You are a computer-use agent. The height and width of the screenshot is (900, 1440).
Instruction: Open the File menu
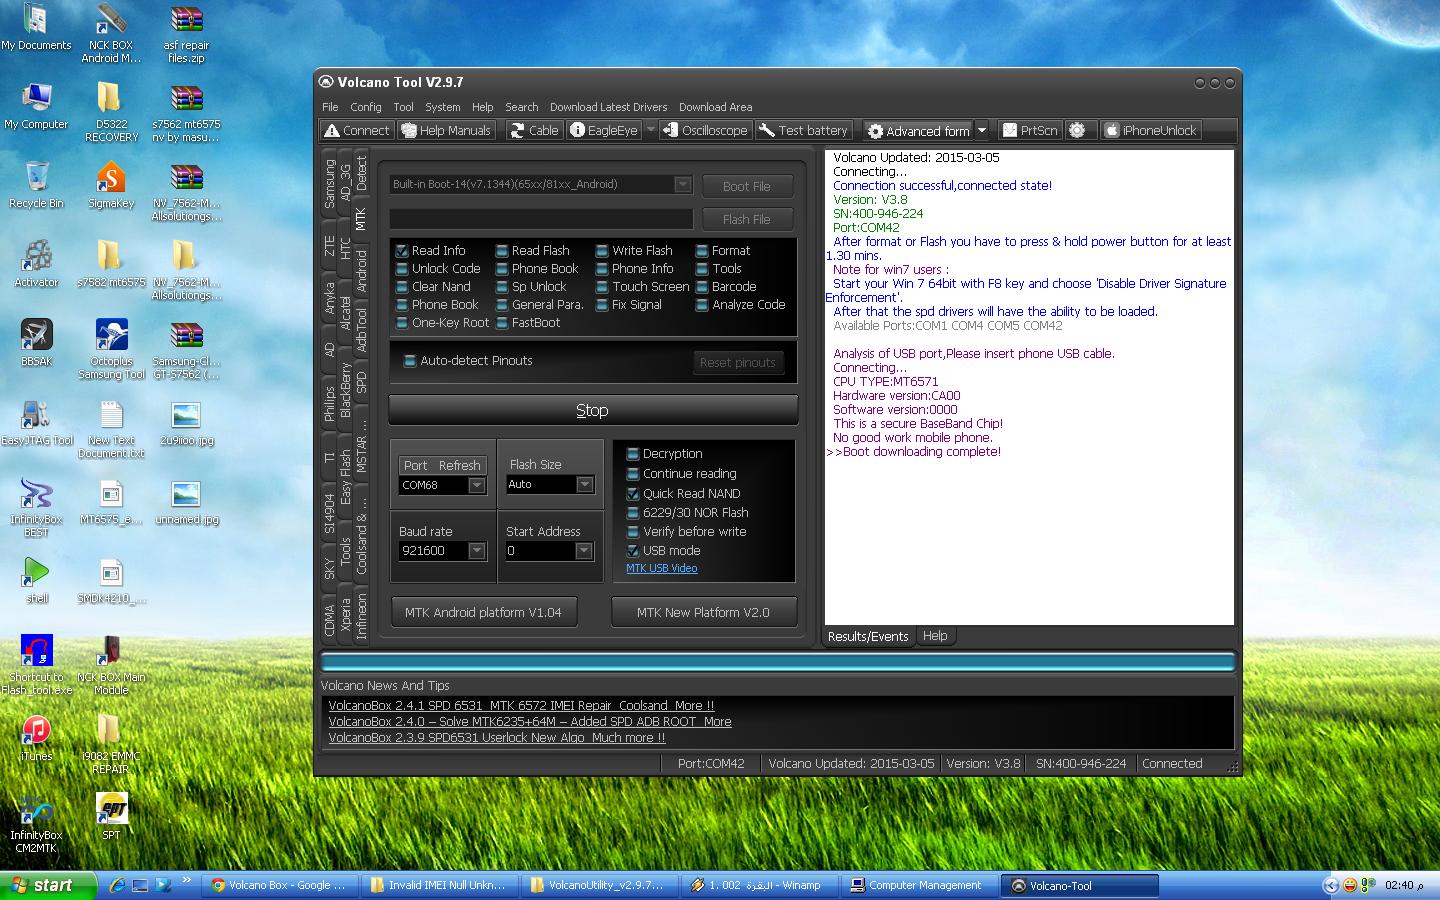330,107
